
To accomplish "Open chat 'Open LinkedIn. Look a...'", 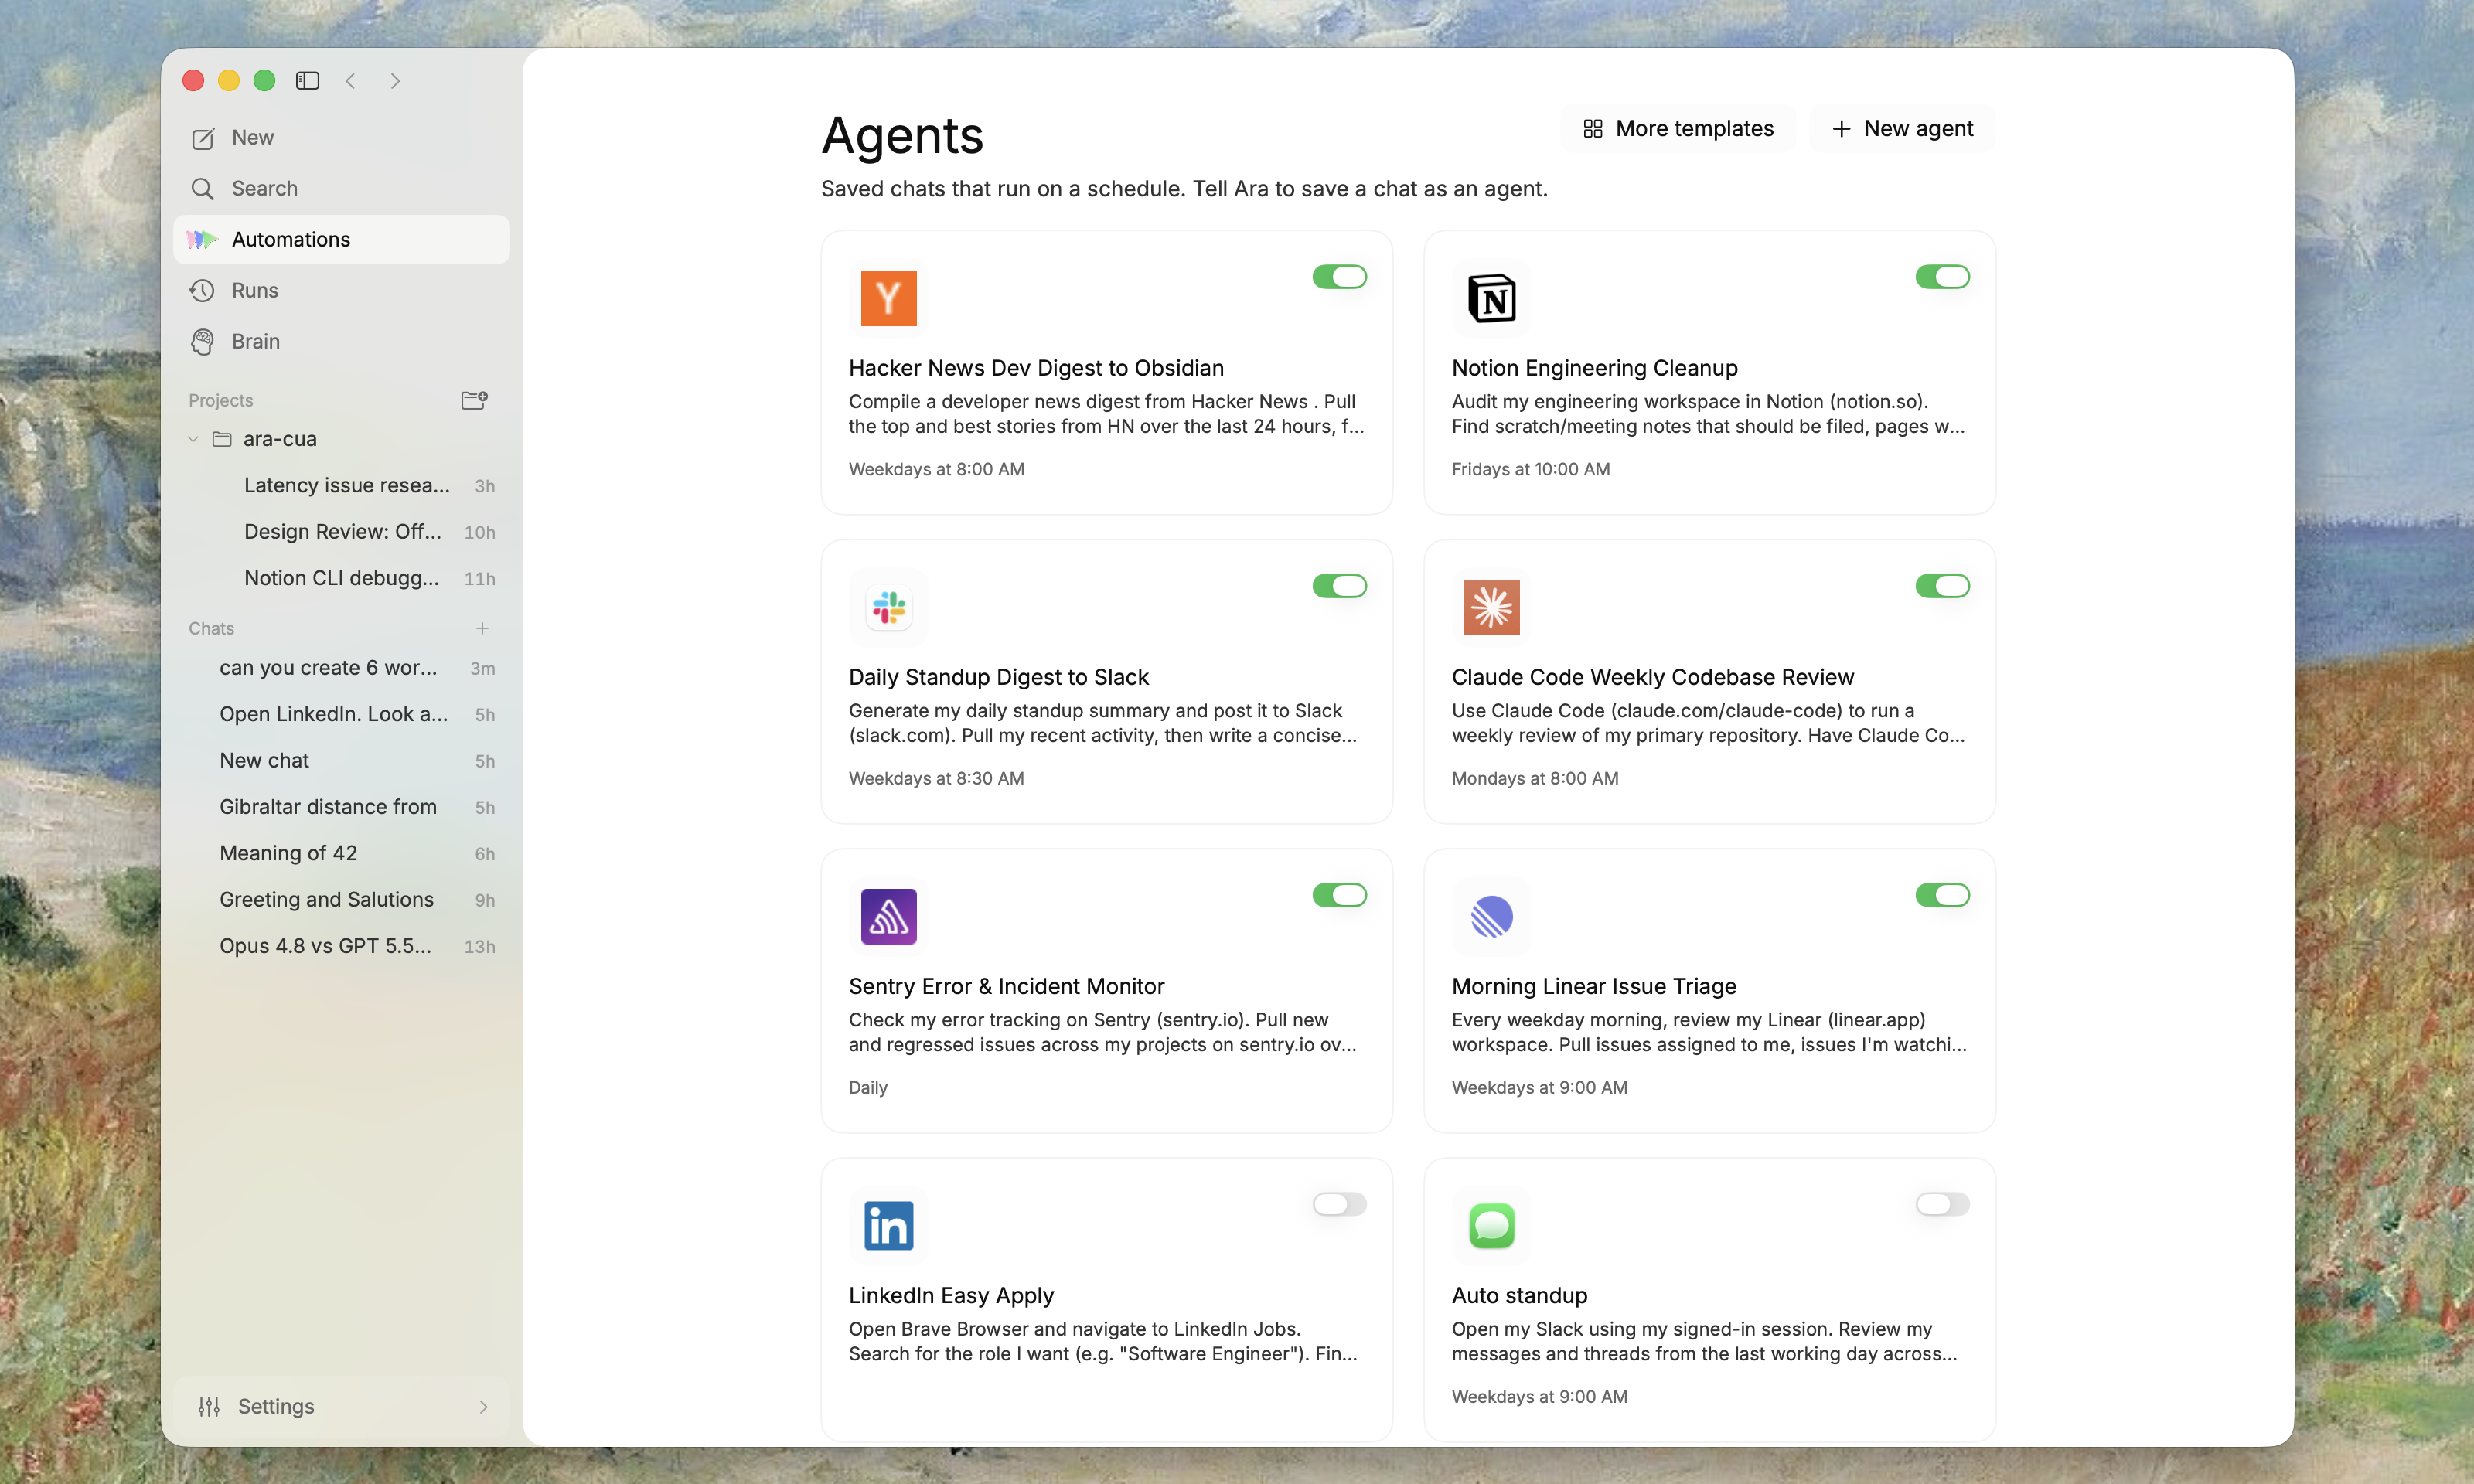I will [341, 714].
